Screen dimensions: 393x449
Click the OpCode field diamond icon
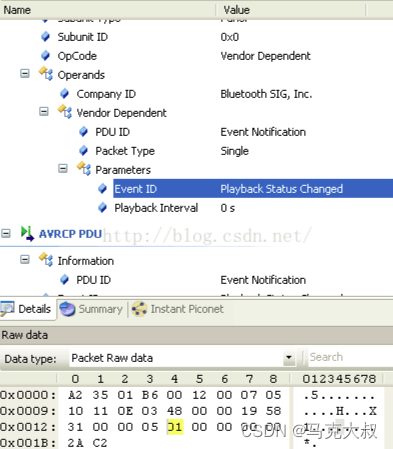pyautogui.click(x=45, y=56)
